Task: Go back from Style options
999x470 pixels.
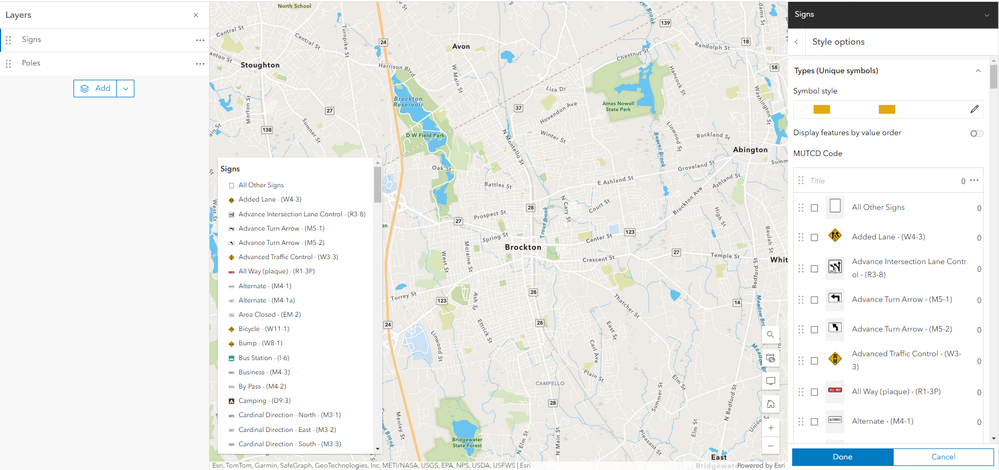Action: click(x=796, y=42)
